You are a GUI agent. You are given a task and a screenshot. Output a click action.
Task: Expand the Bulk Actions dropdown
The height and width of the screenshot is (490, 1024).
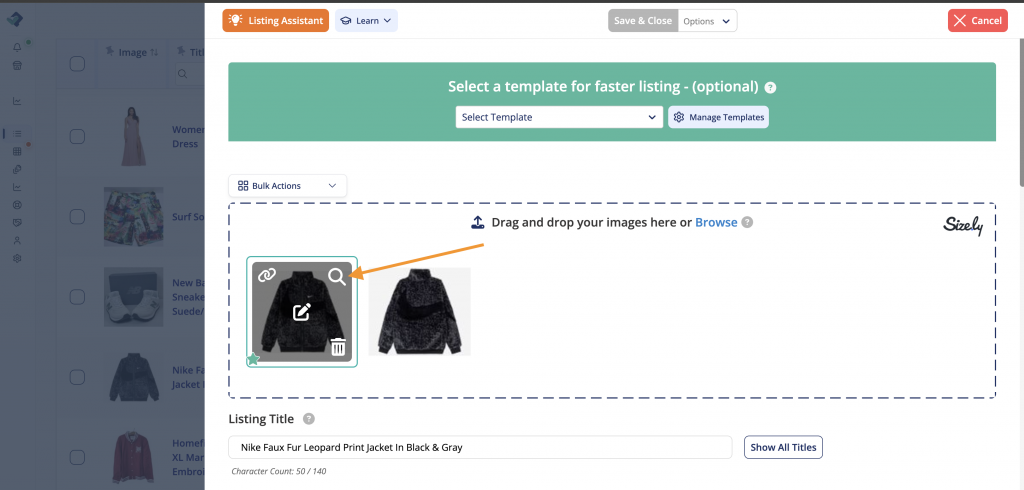click(x=288, y=185)
